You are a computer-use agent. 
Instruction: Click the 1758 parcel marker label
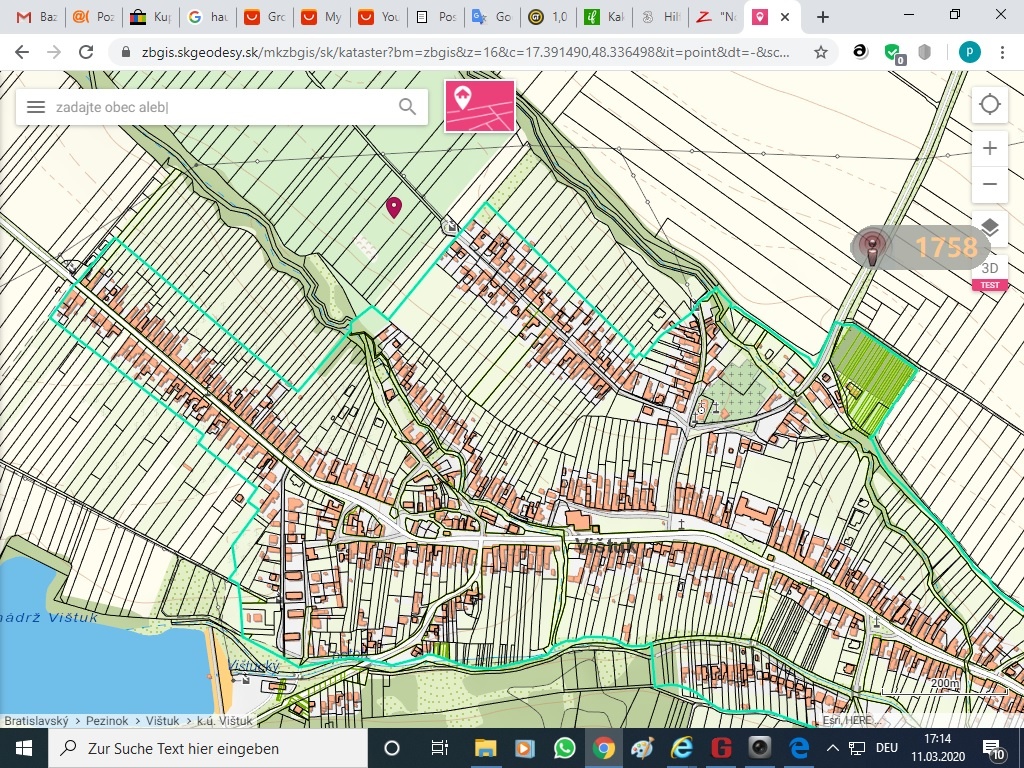(944, 248)
